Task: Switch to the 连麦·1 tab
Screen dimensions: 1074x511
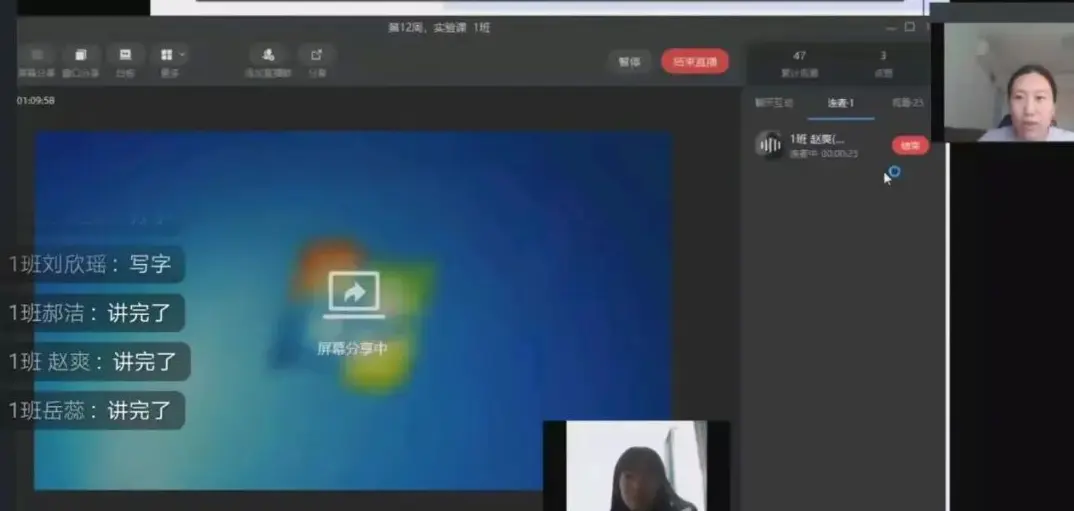Action: point(840,103)
